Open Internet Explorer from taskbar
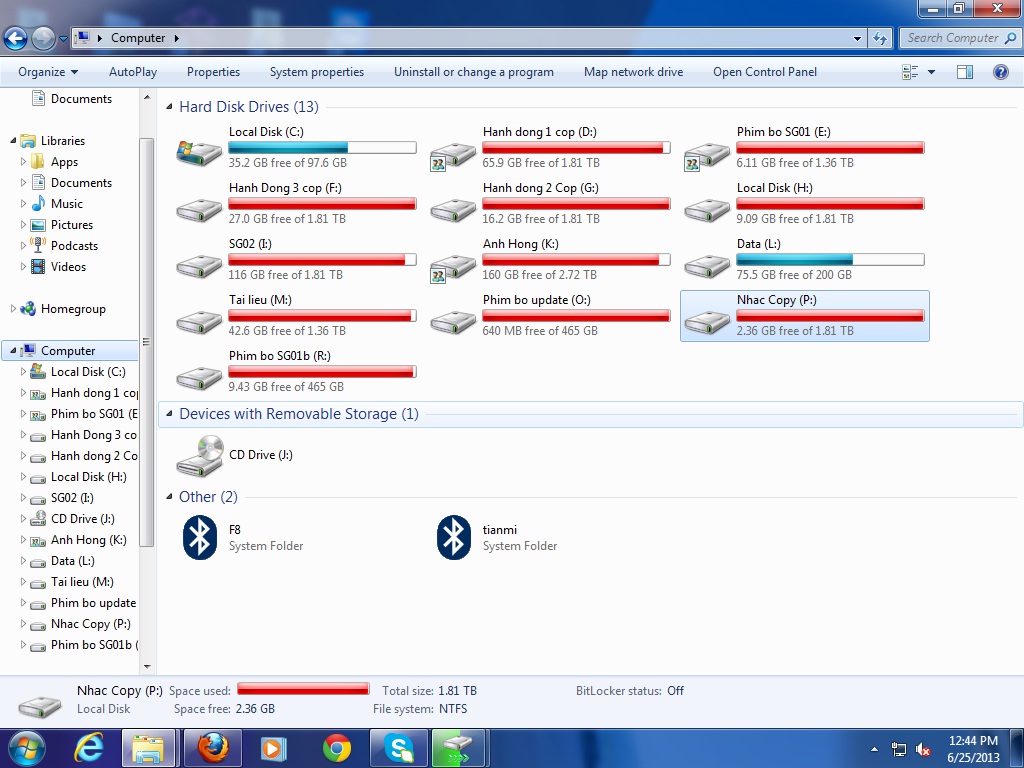This screenshot has height=768, width=1024. pos(89,748)
